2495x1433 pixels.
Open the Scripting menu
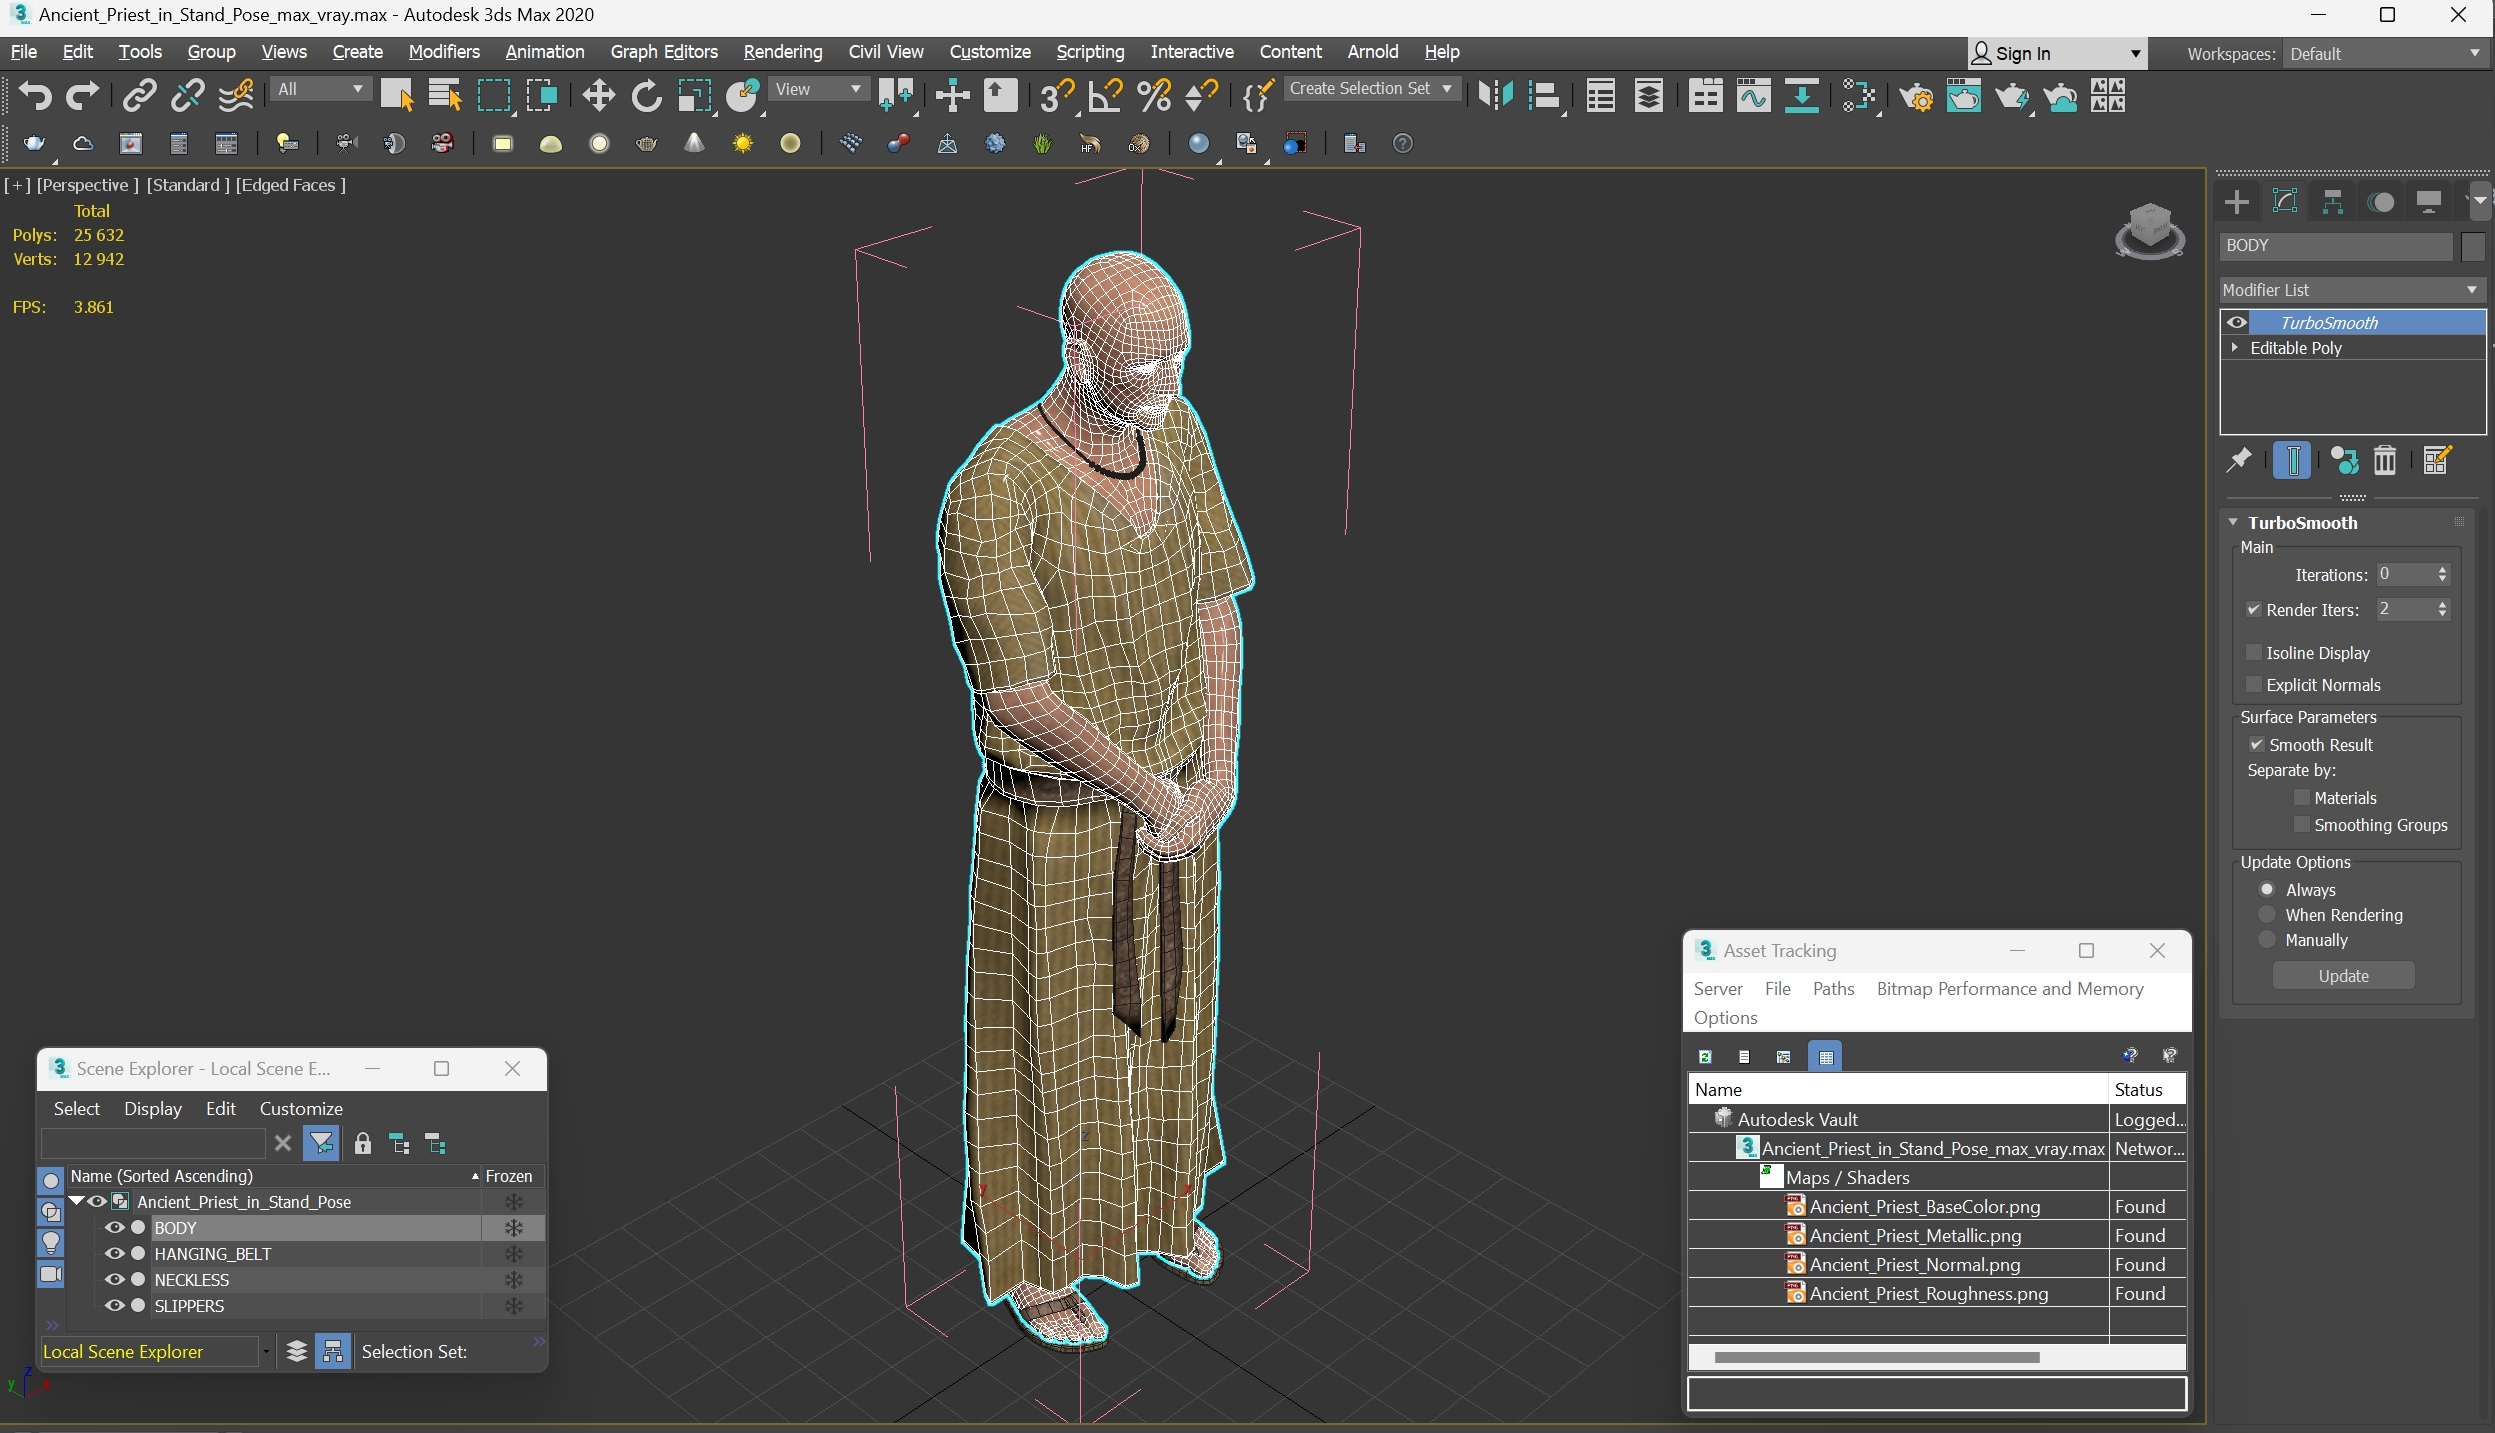click(x=1090, y=52)
